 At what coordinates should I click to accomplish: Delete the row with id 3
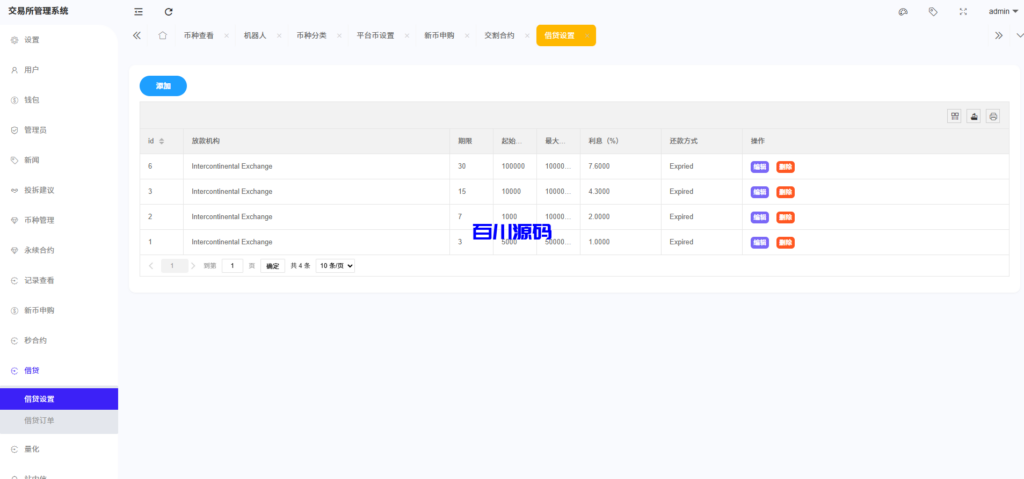coord(786,192)
